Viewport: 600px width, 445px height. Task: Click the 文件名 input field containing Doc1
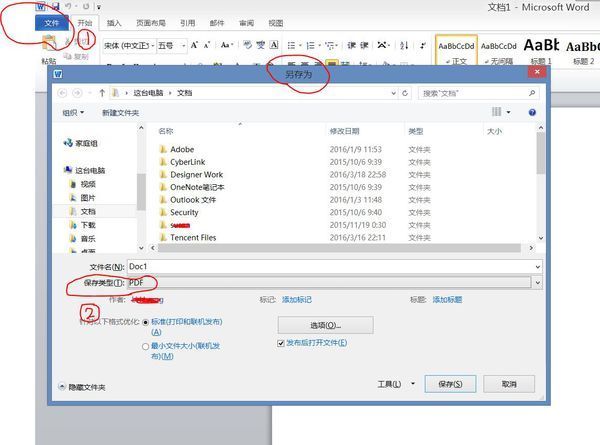[x=331, y=267]
